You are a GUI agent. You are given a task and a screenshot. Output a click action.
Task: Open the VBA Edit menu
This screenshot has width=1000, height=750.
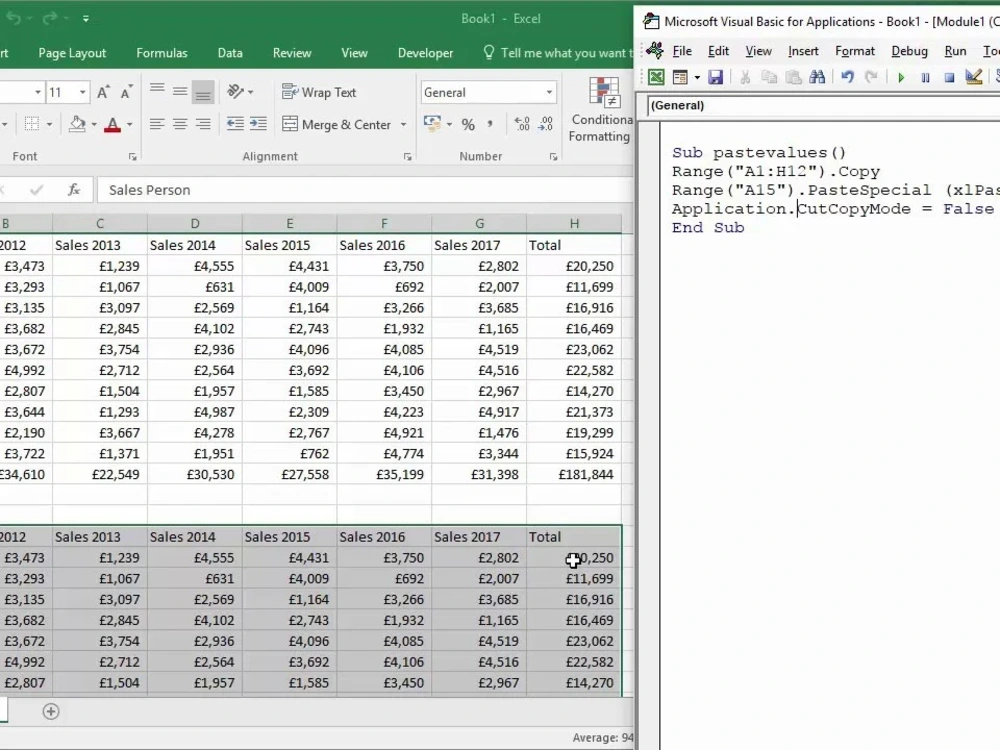[718, 51]
